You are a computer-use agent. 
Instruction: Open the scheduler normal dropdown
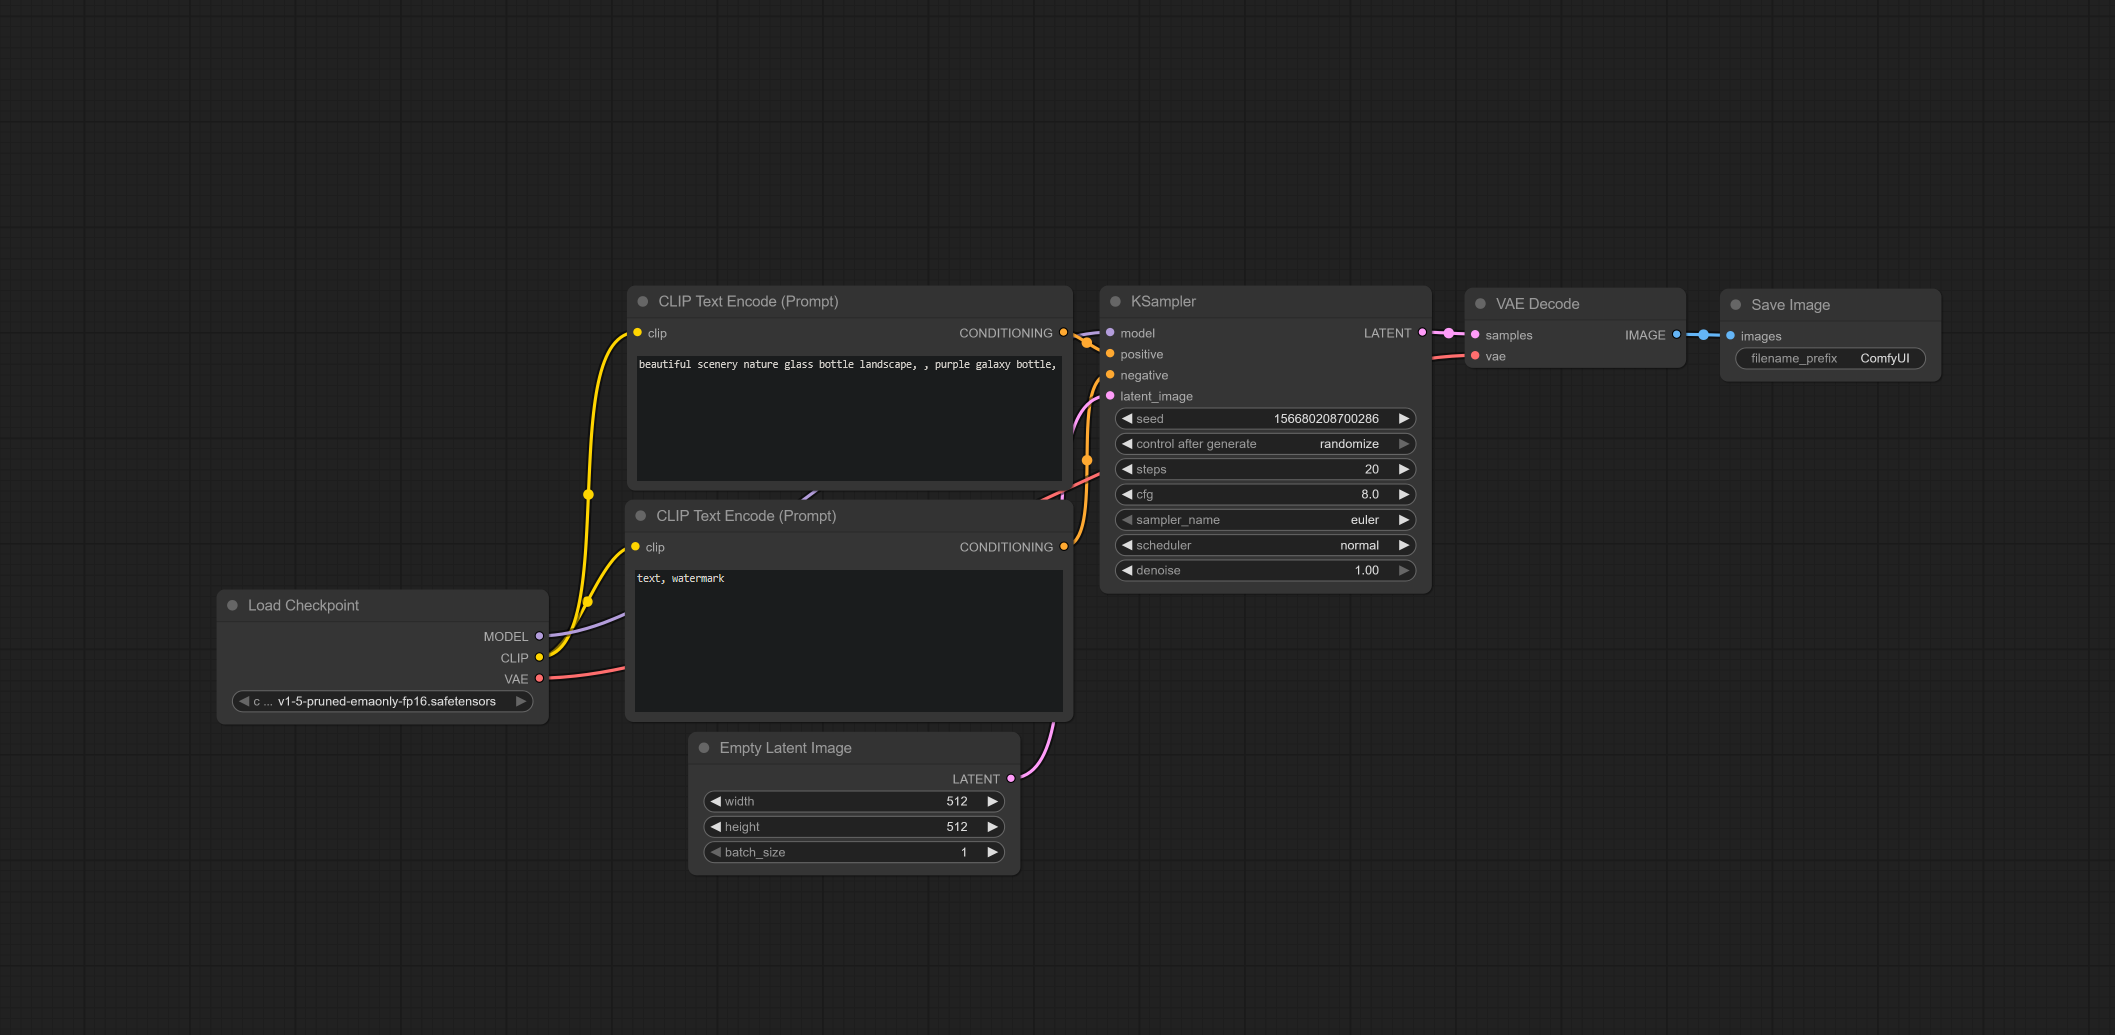click(x=1265, y=545)
